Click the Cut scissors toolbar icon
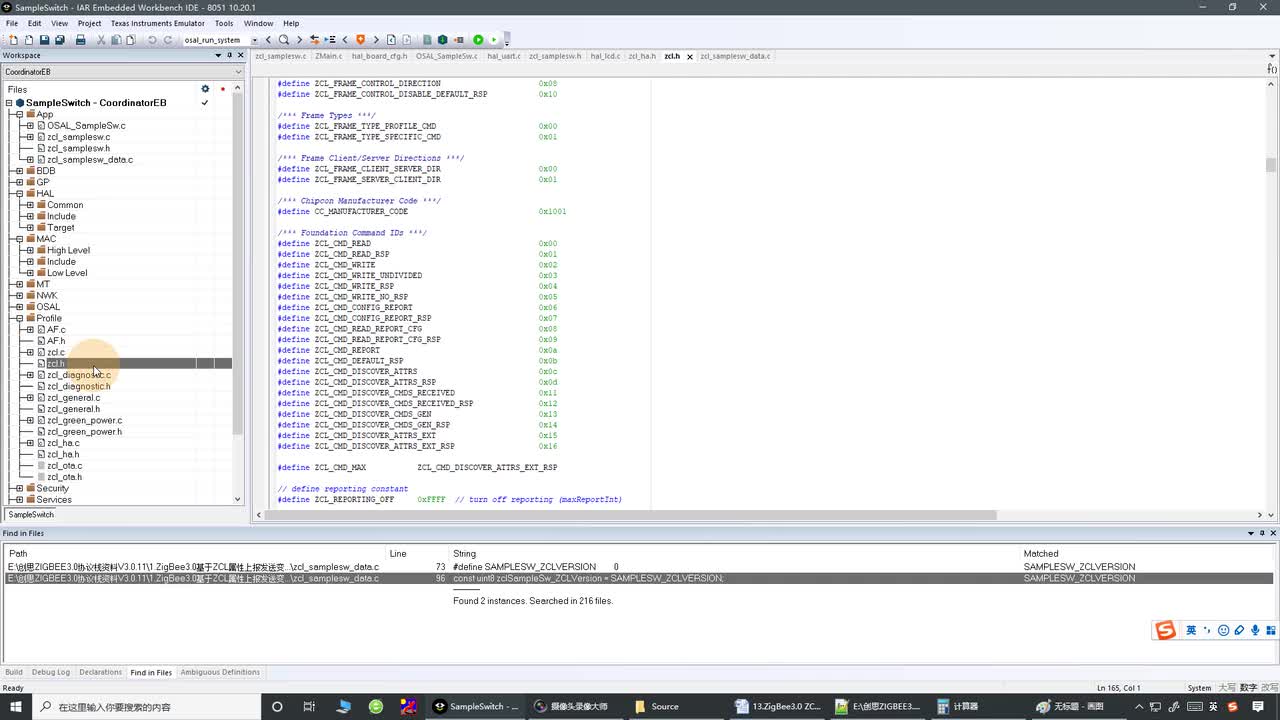Image resolution: width=1280 pixels, height=720 pixels. pos(101,40)
